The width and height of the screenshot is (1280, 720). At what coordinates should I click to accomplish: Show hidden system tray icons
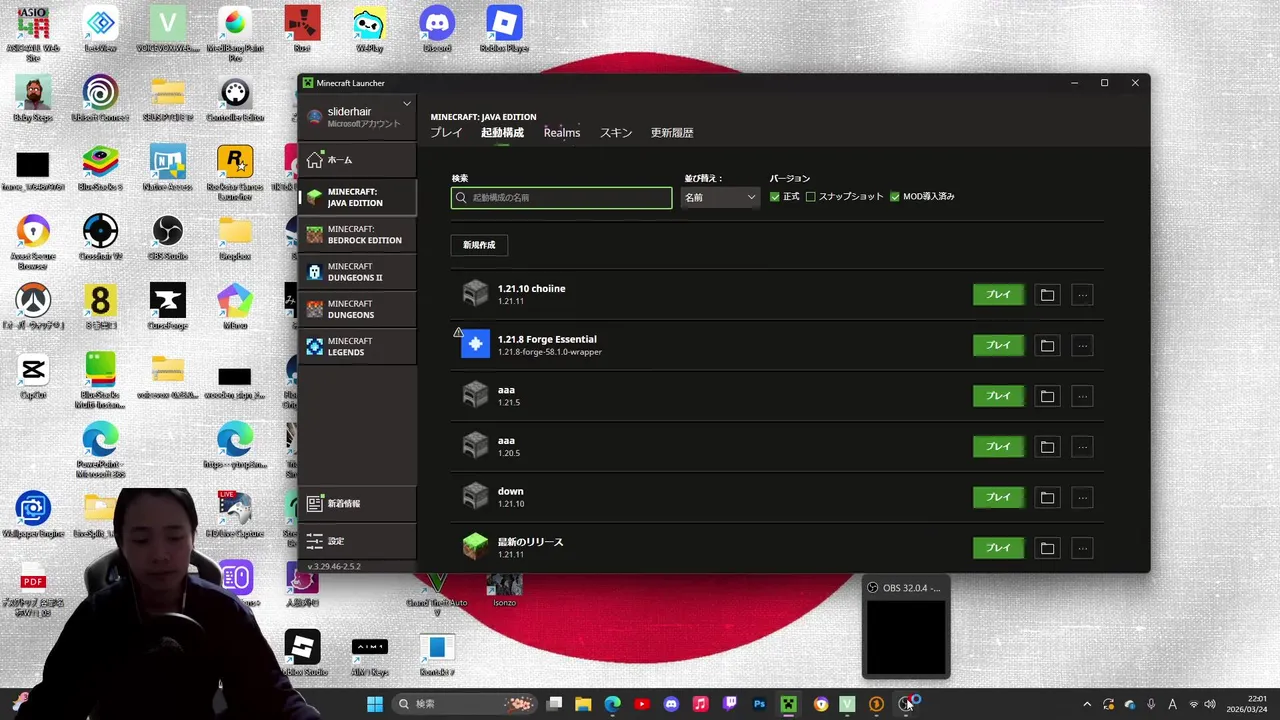[1087, 704]
